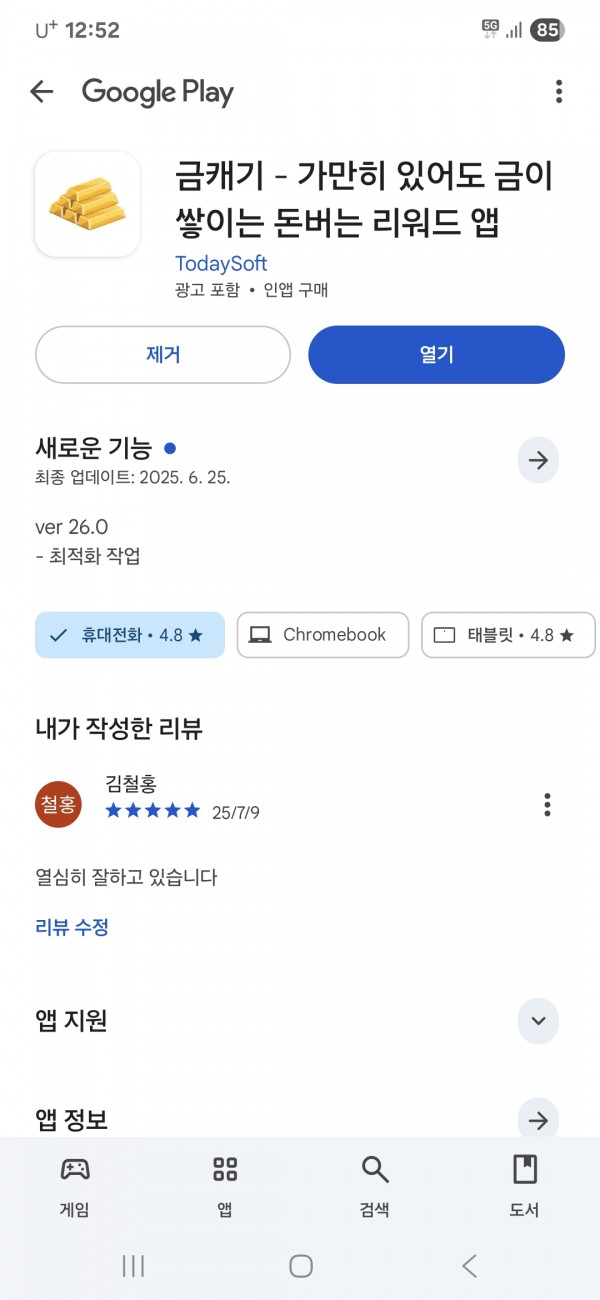
Task: Open the 검색 search tab
Action: pos(375,1186)
